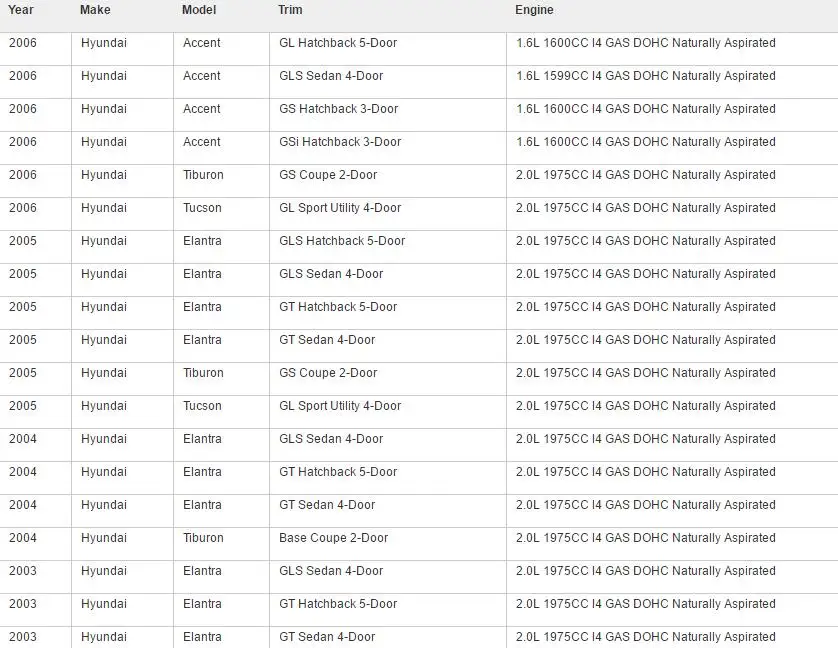The image size is (838, 648).
Task: Click Hyundai make in the Base Coupe row
Action: pyautogui.click(x=104, y=538)
